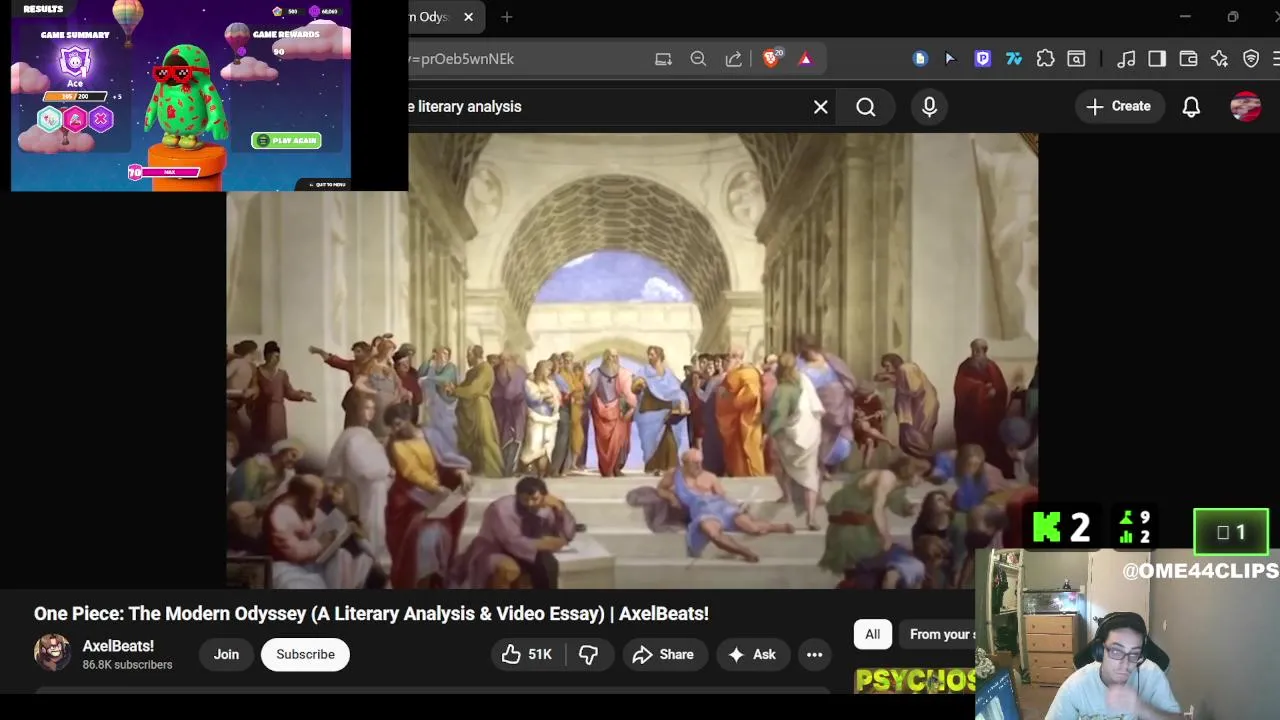Join the AxelBeats! channel membership

click(226, 654)
